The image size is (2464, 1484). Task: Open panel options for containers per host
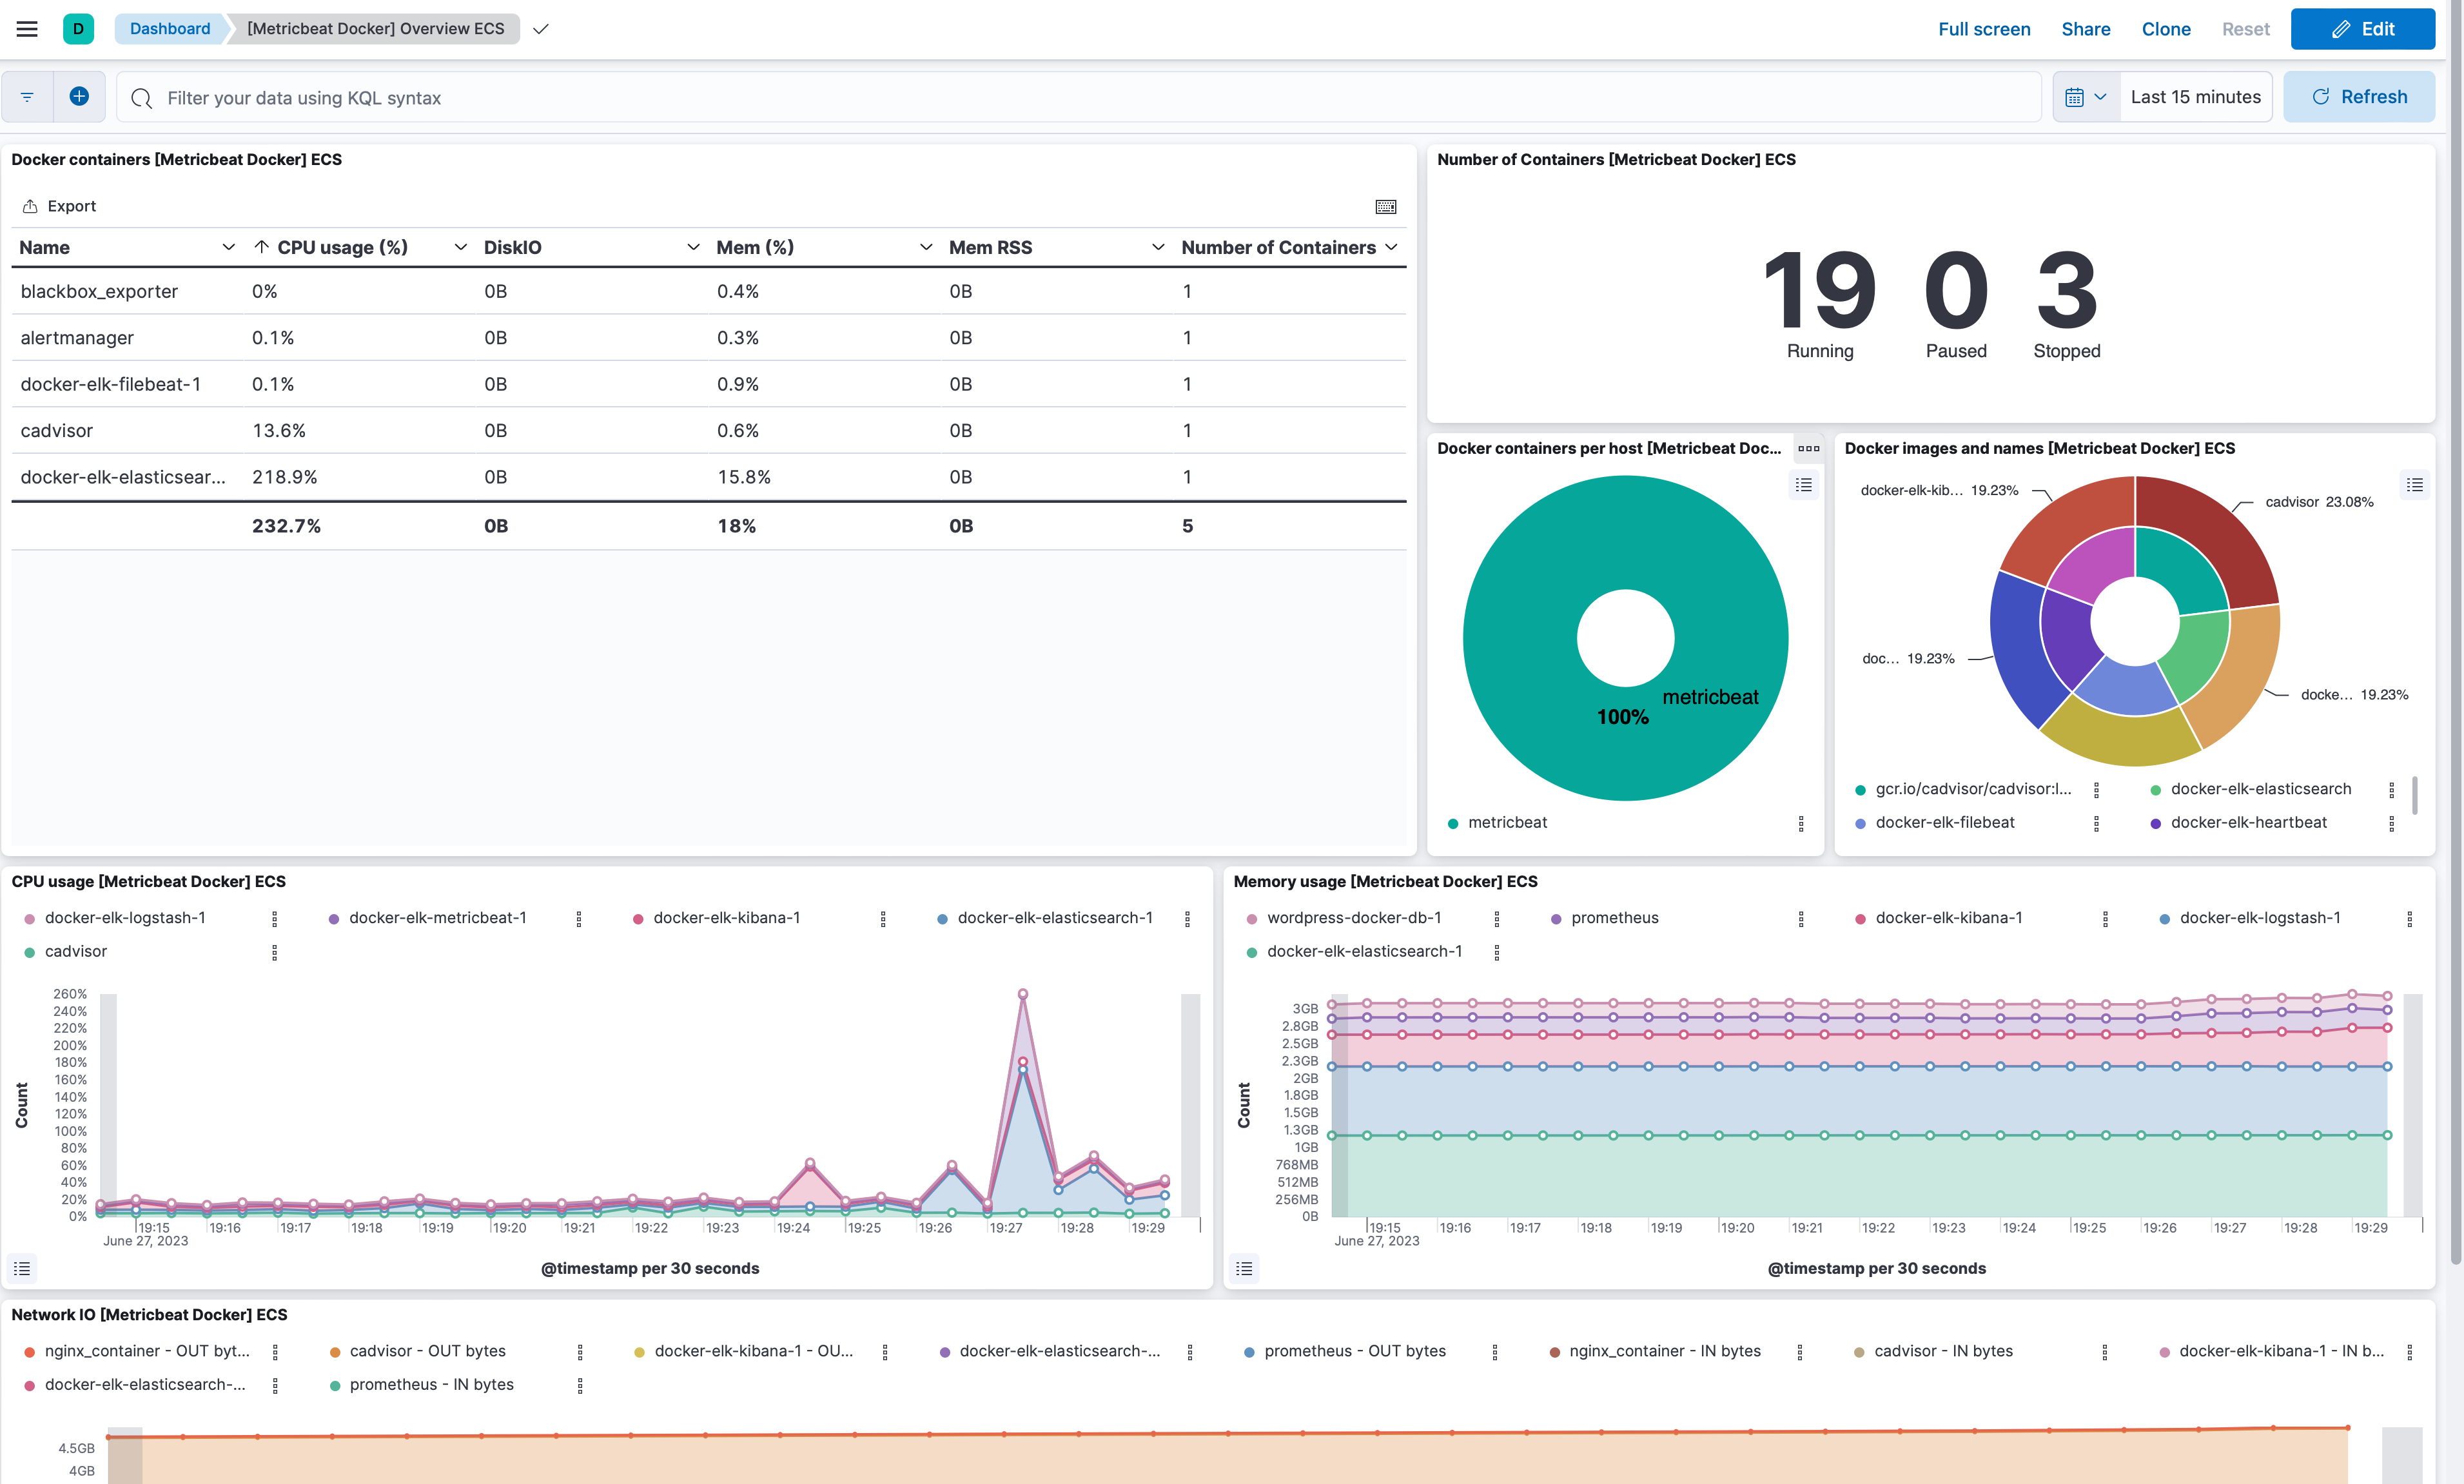(1808, 448)
